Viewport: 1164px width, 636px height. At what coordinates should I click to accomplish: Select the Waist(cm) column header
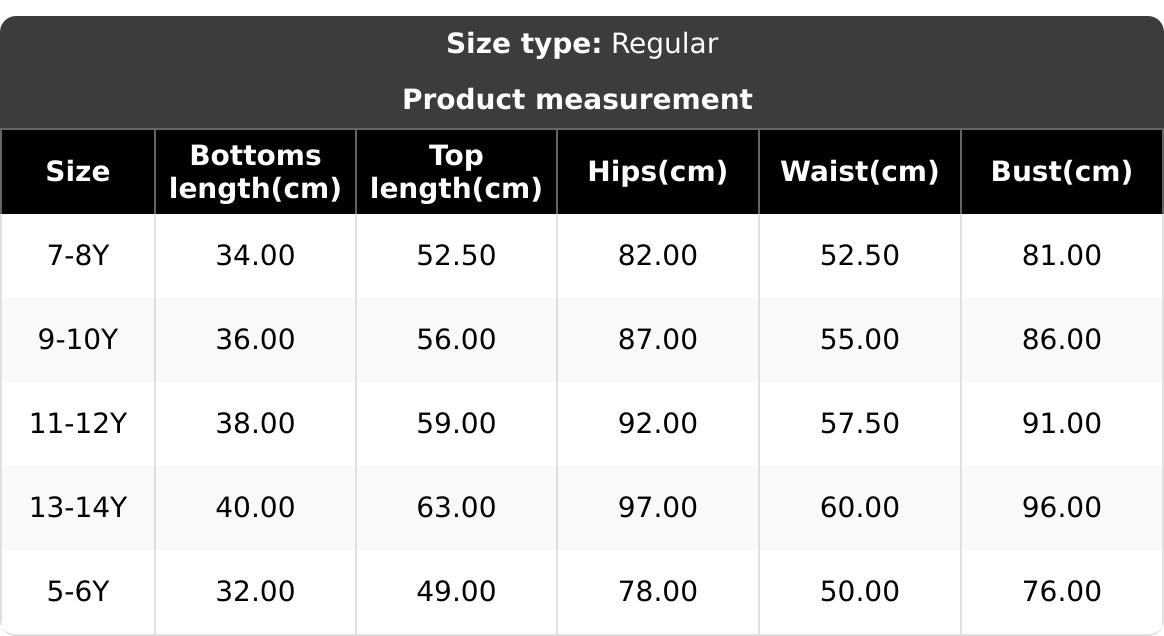[859, 172]
